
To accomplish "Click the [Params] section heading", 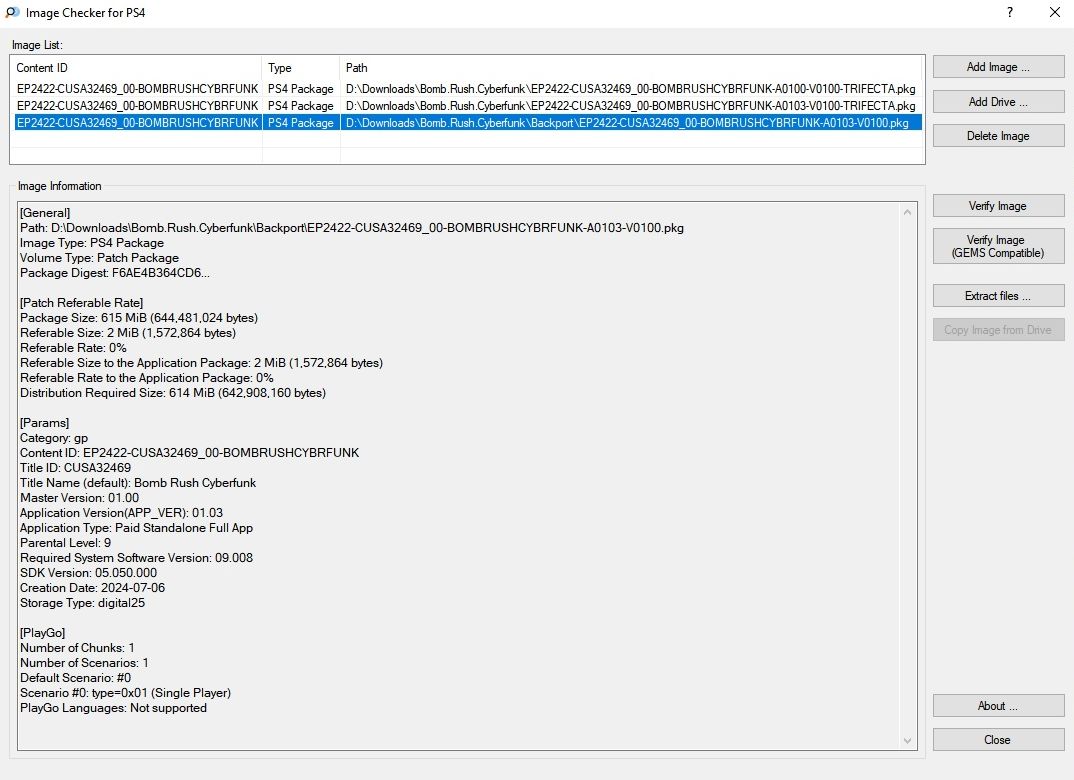I will pos(45,423).
